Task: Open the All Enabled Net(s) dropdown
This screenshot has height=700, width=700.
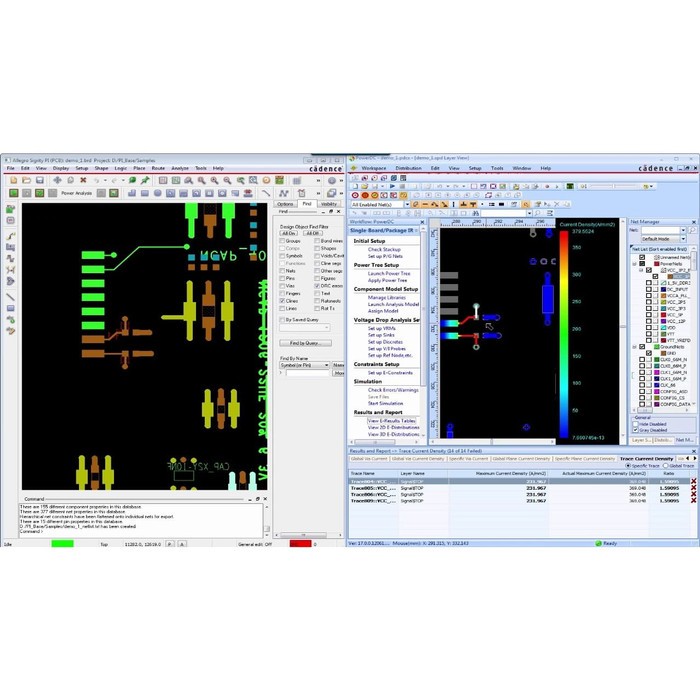Action: coord(407,204)
